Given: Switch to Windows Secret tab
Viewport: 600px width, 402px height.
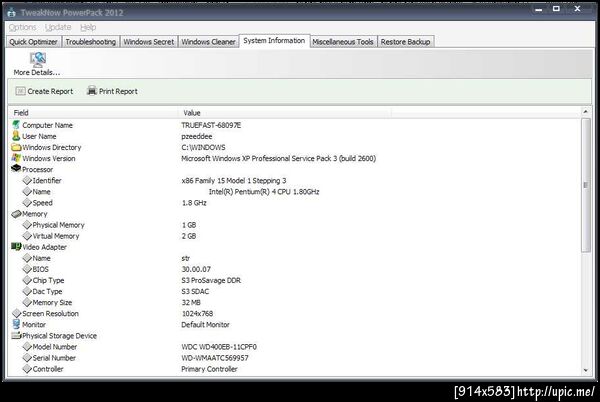Looking at the screenshot, I should click(148, 42).
